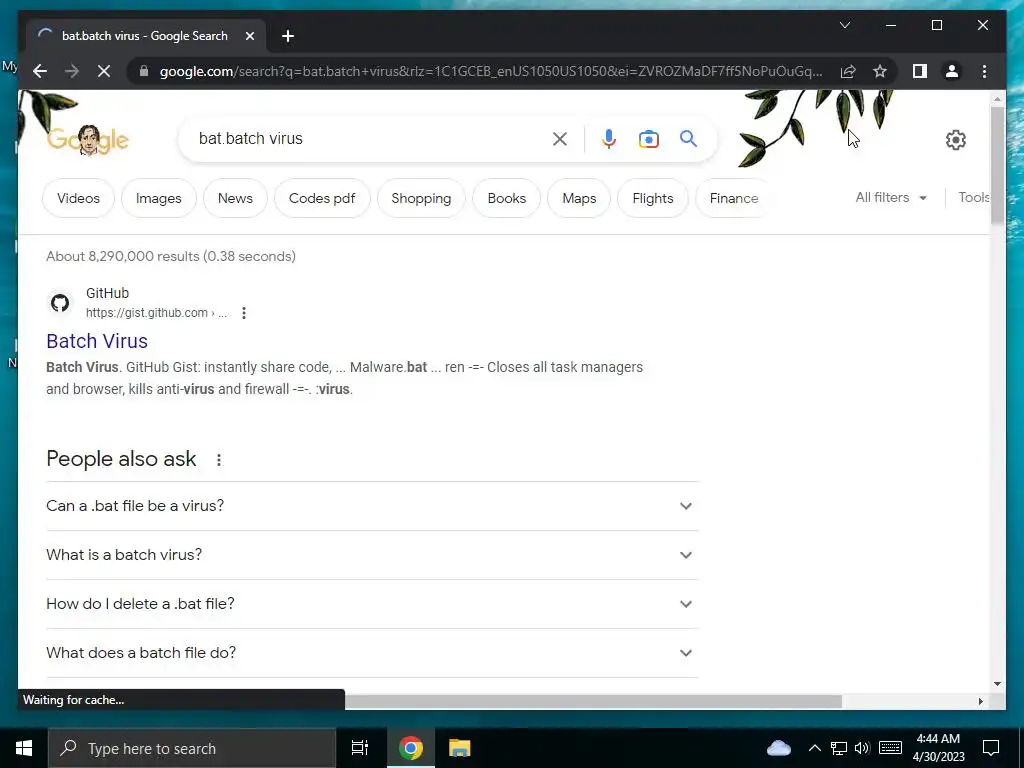Clear the search query text

point(560,139)
